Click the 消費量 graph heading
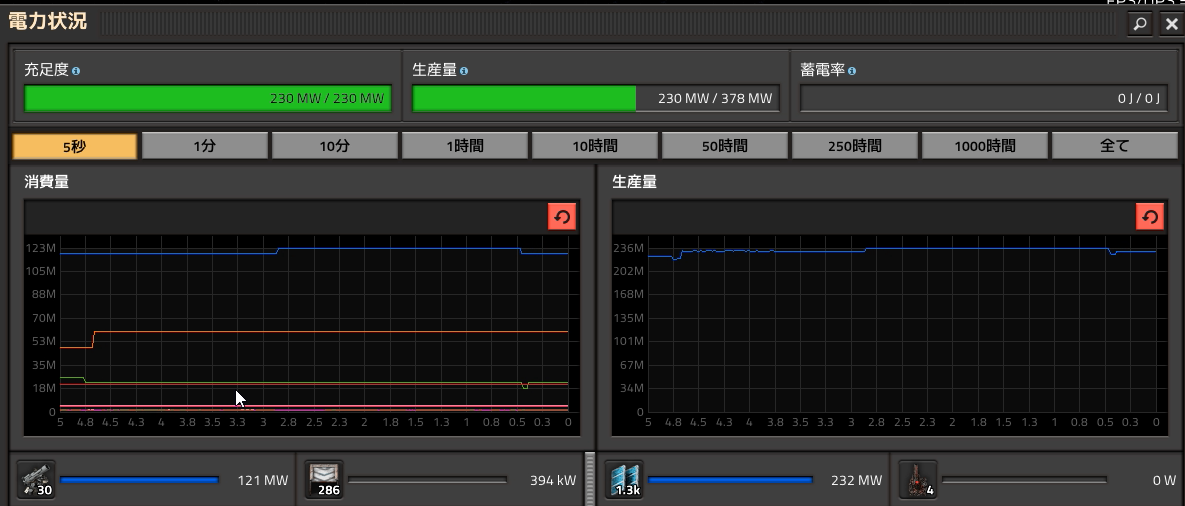1185x506 pixels. click(x=47, y=181)
